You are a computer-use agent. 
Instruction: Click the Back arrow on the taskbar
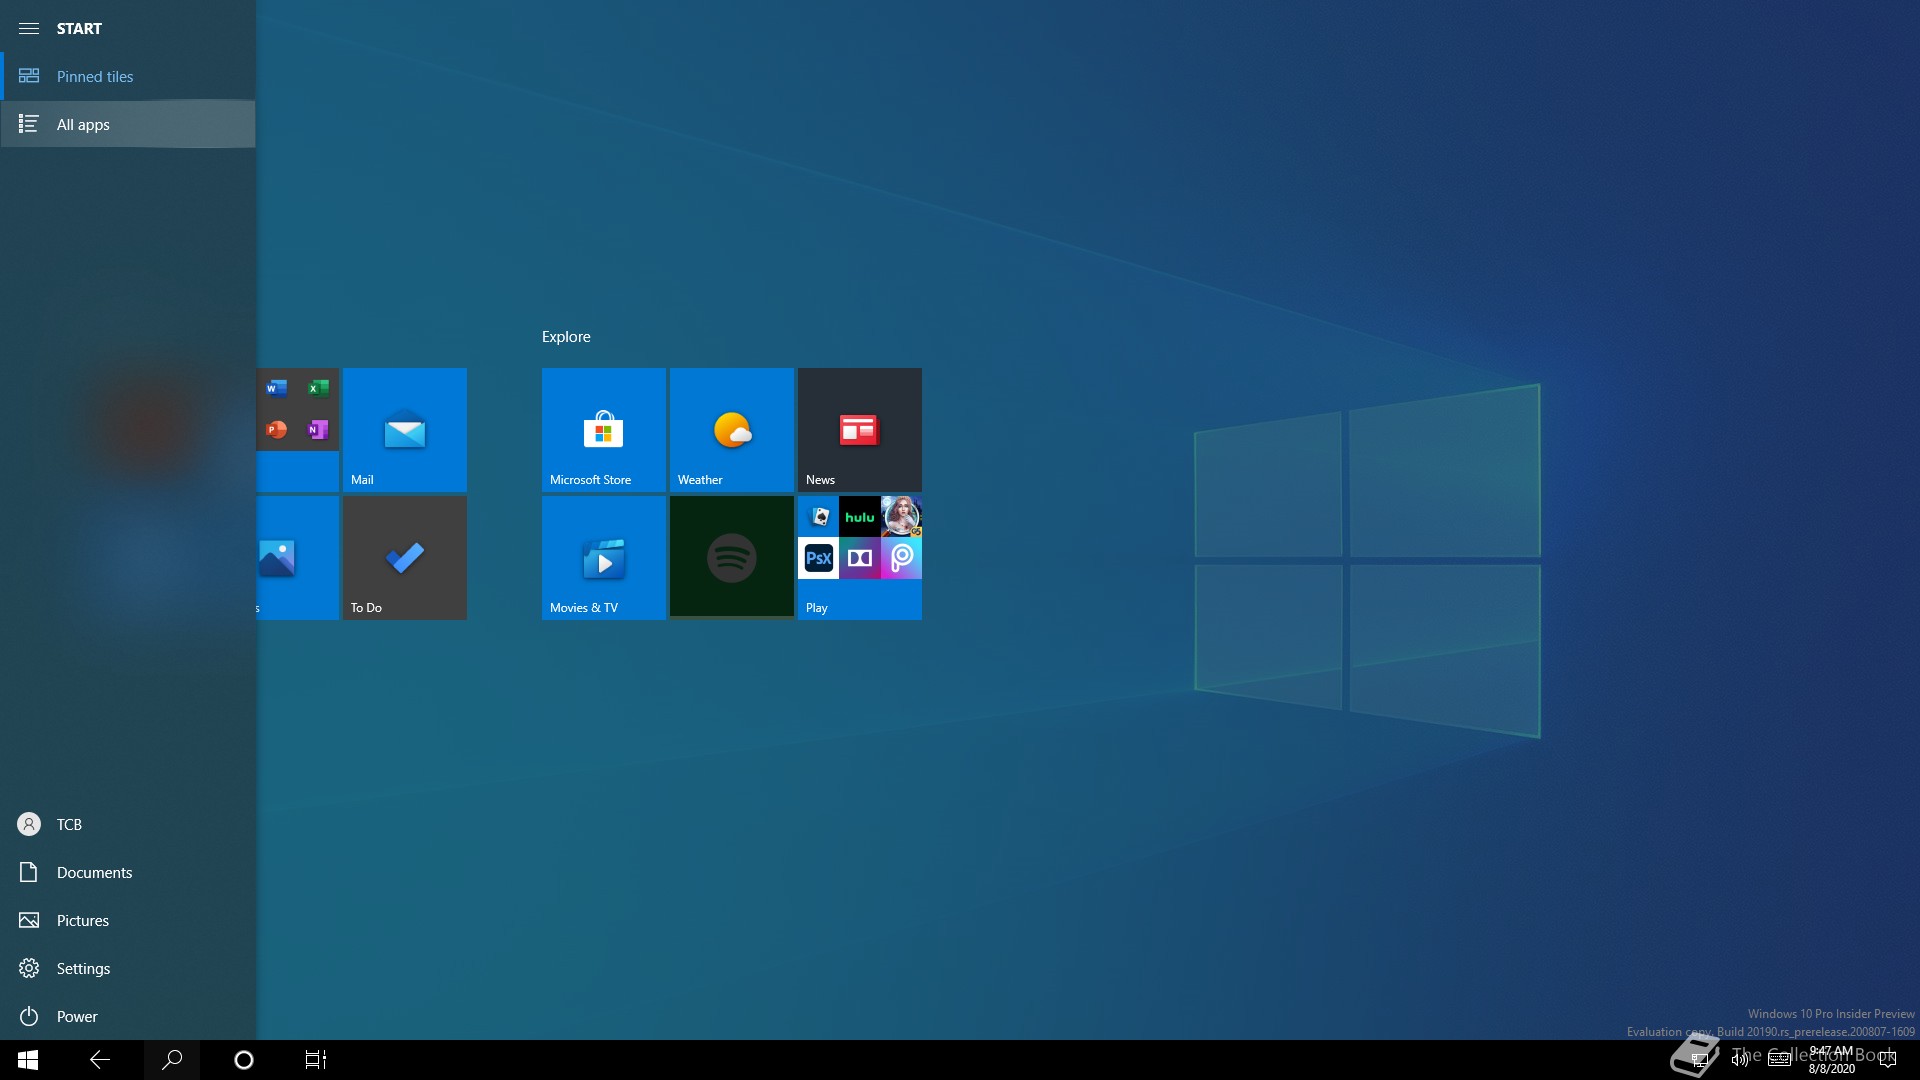pos(100,1060)
